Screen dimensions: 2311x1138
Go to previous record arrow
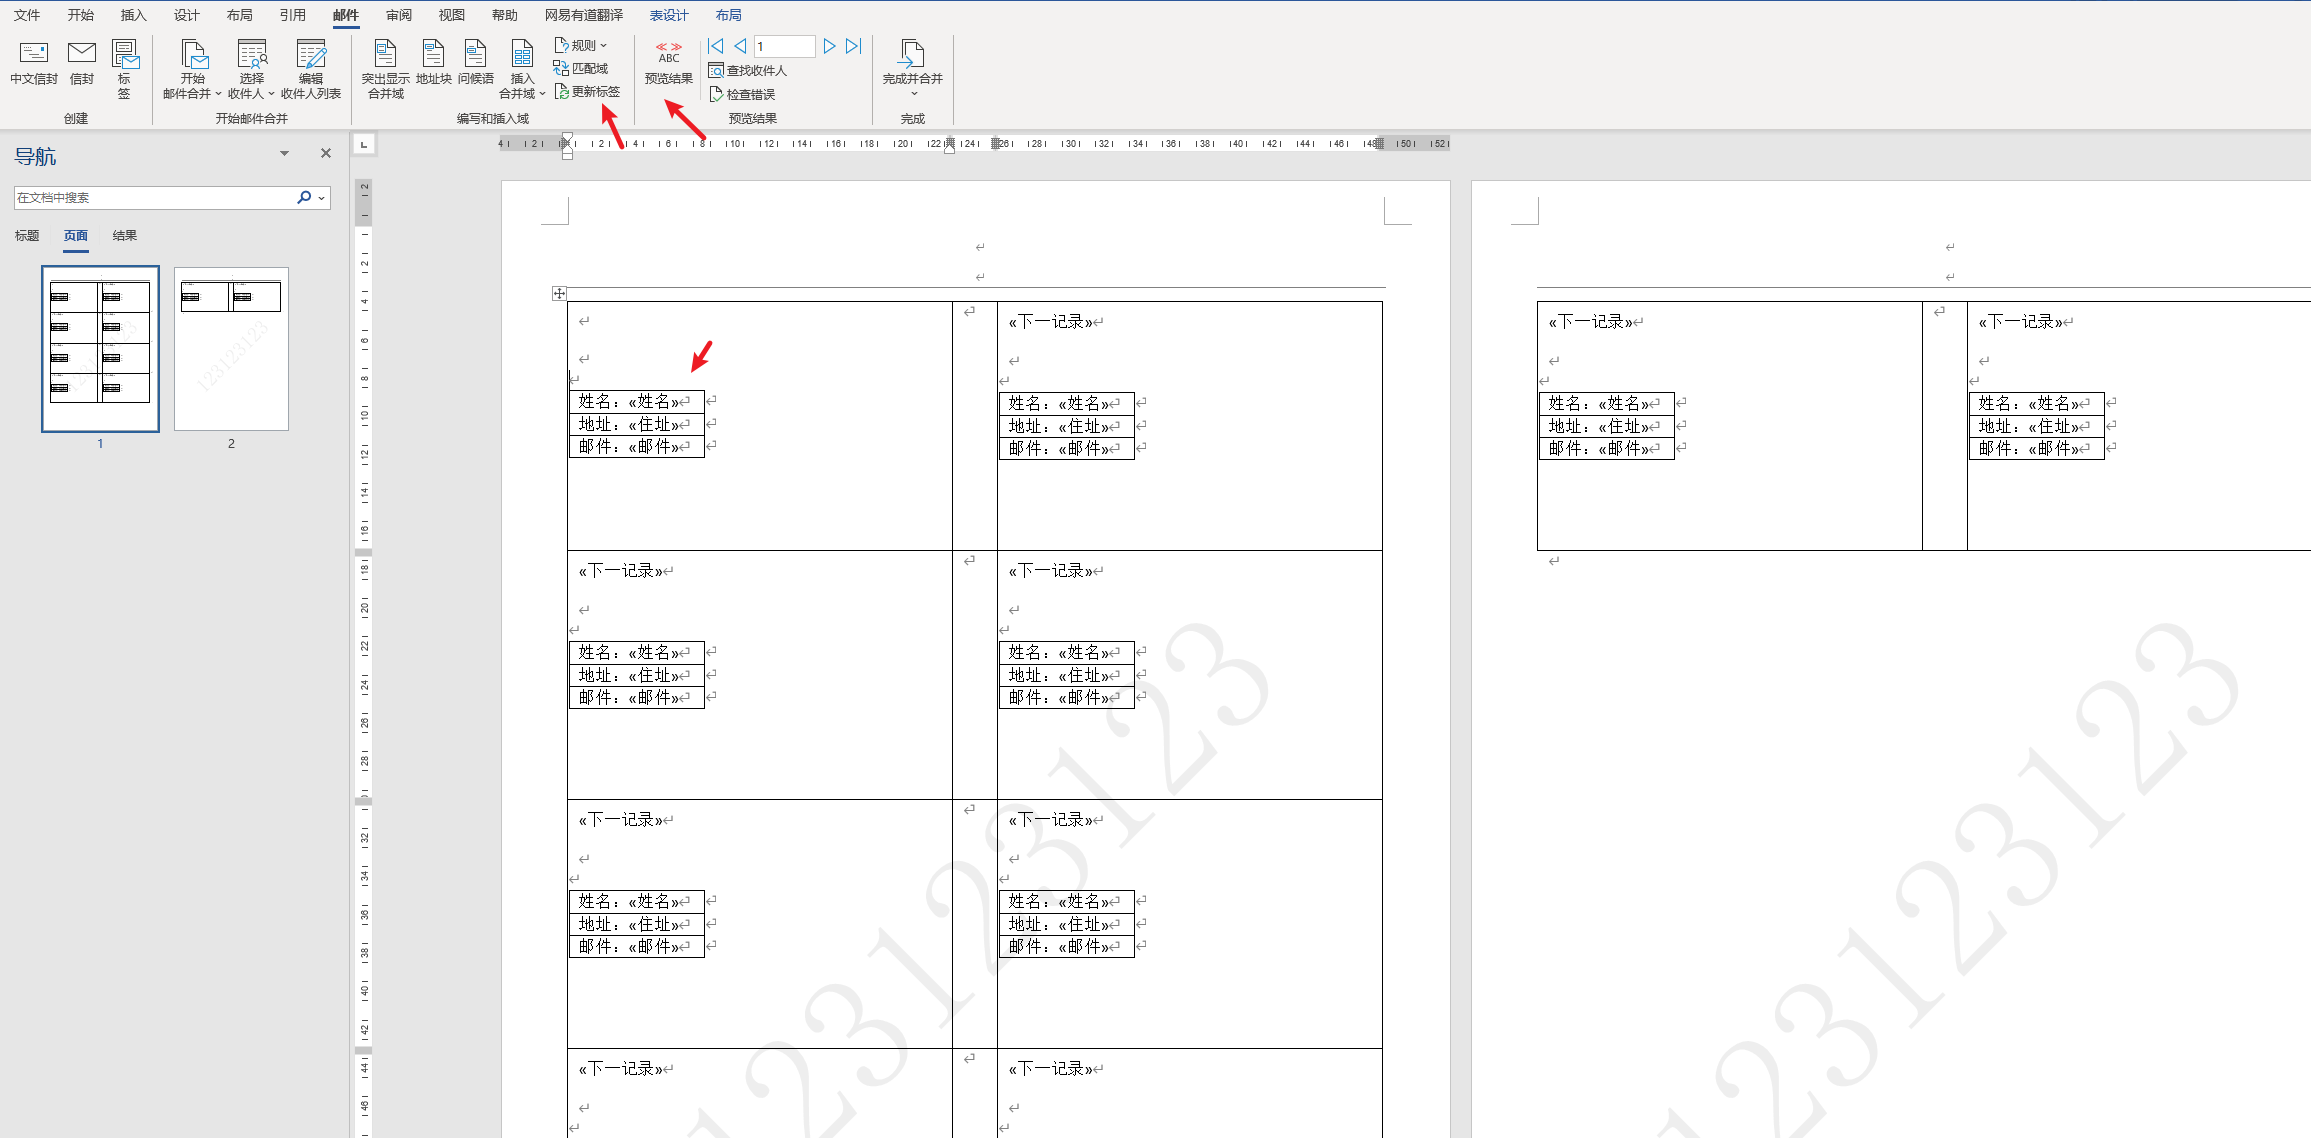740,46
